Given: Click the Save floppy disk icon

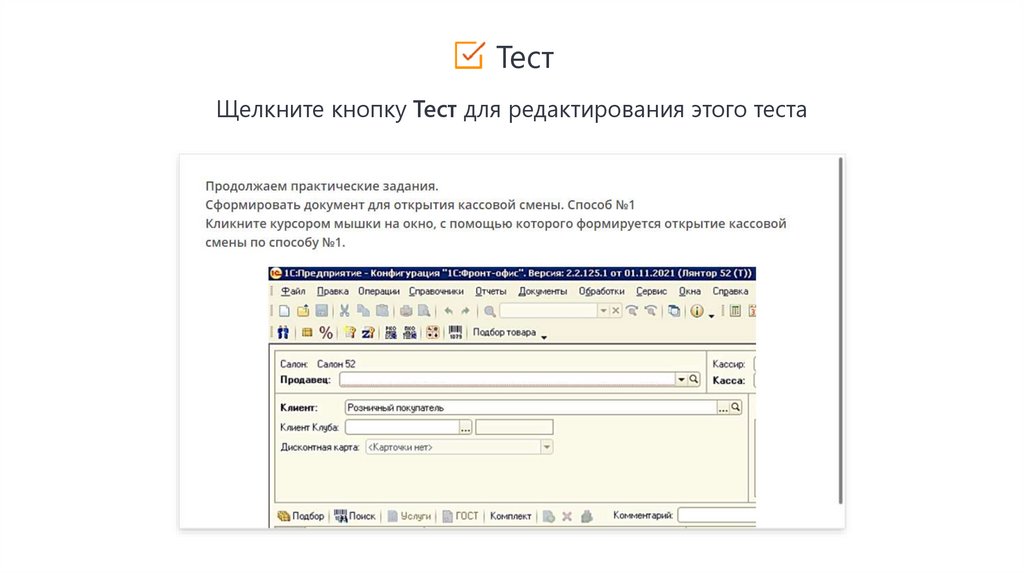Looking at the screenshot, I should coord(322,311).
